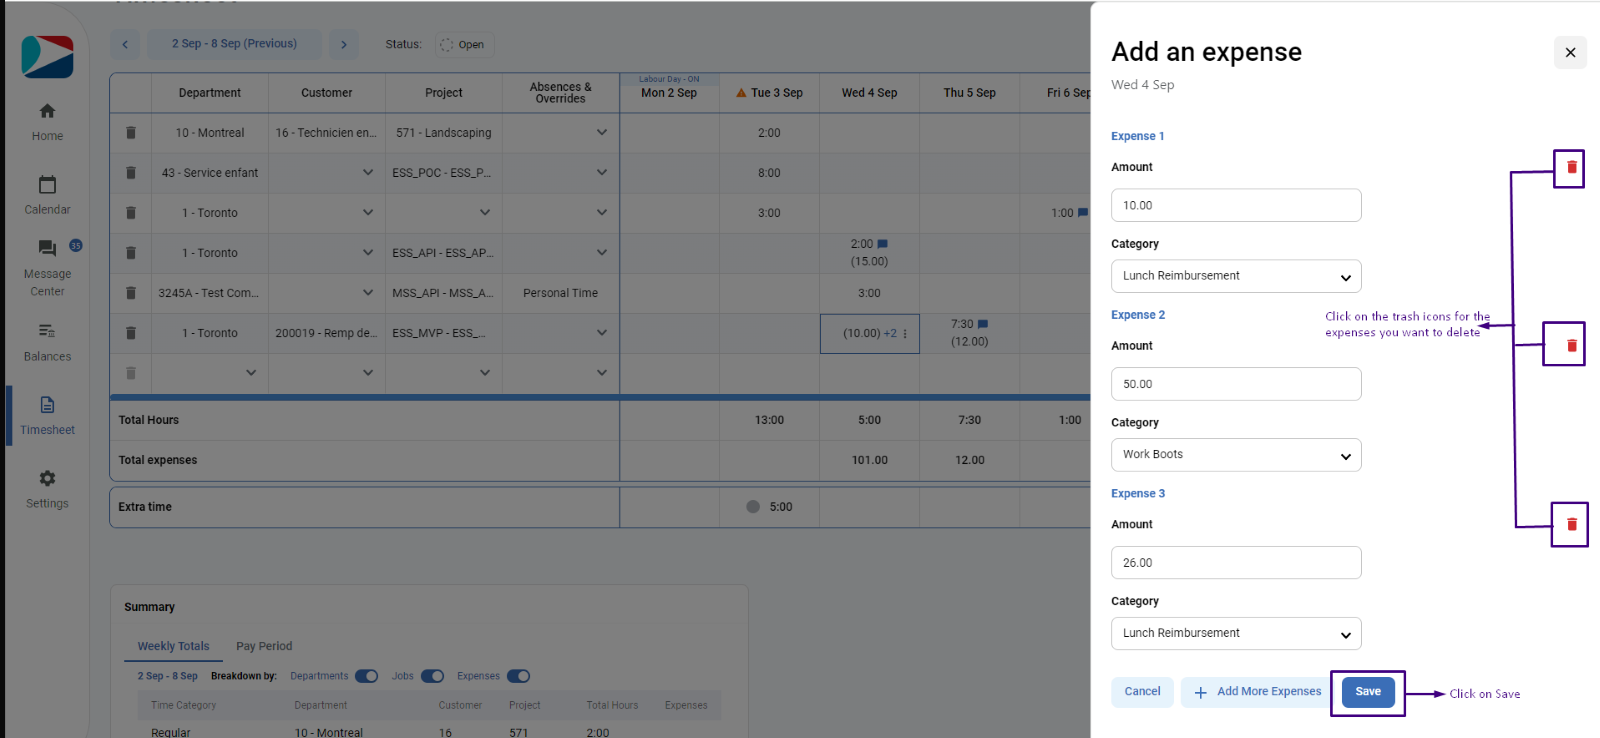Expand Absences dropdown in ESS_MVP row
The height and width of the screenshot is (738, 1600).
tap(601, 332)
